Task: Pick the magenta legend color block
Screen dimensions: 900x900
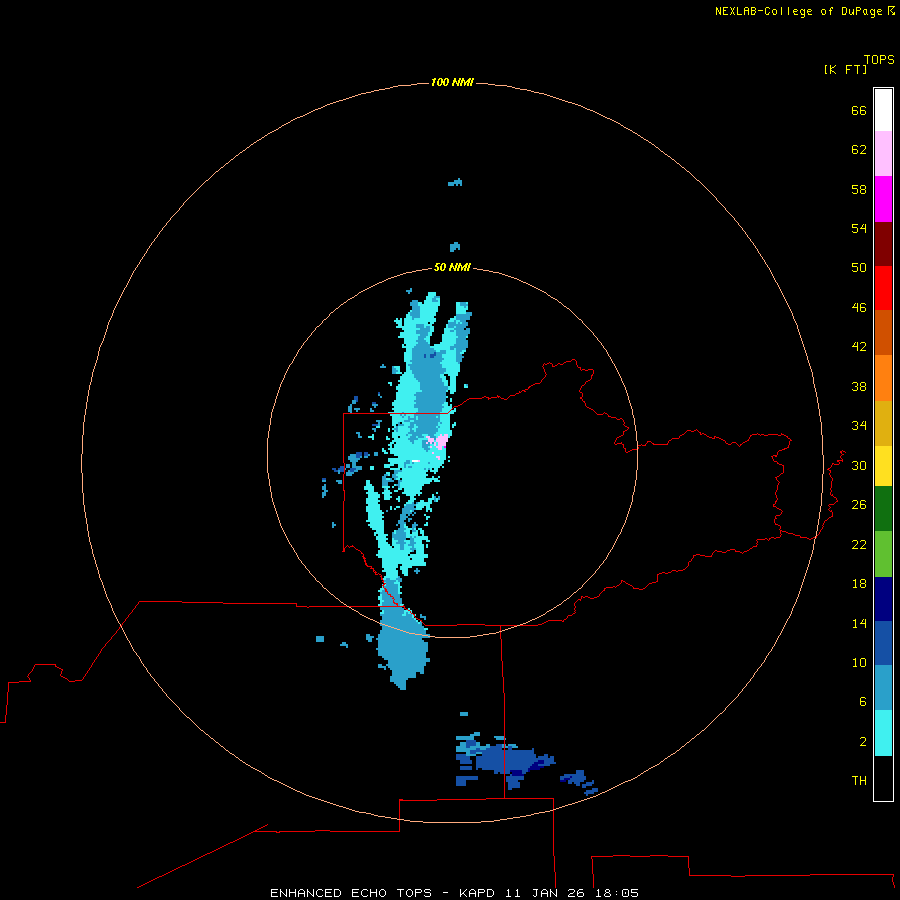Action: pos(883,199)
